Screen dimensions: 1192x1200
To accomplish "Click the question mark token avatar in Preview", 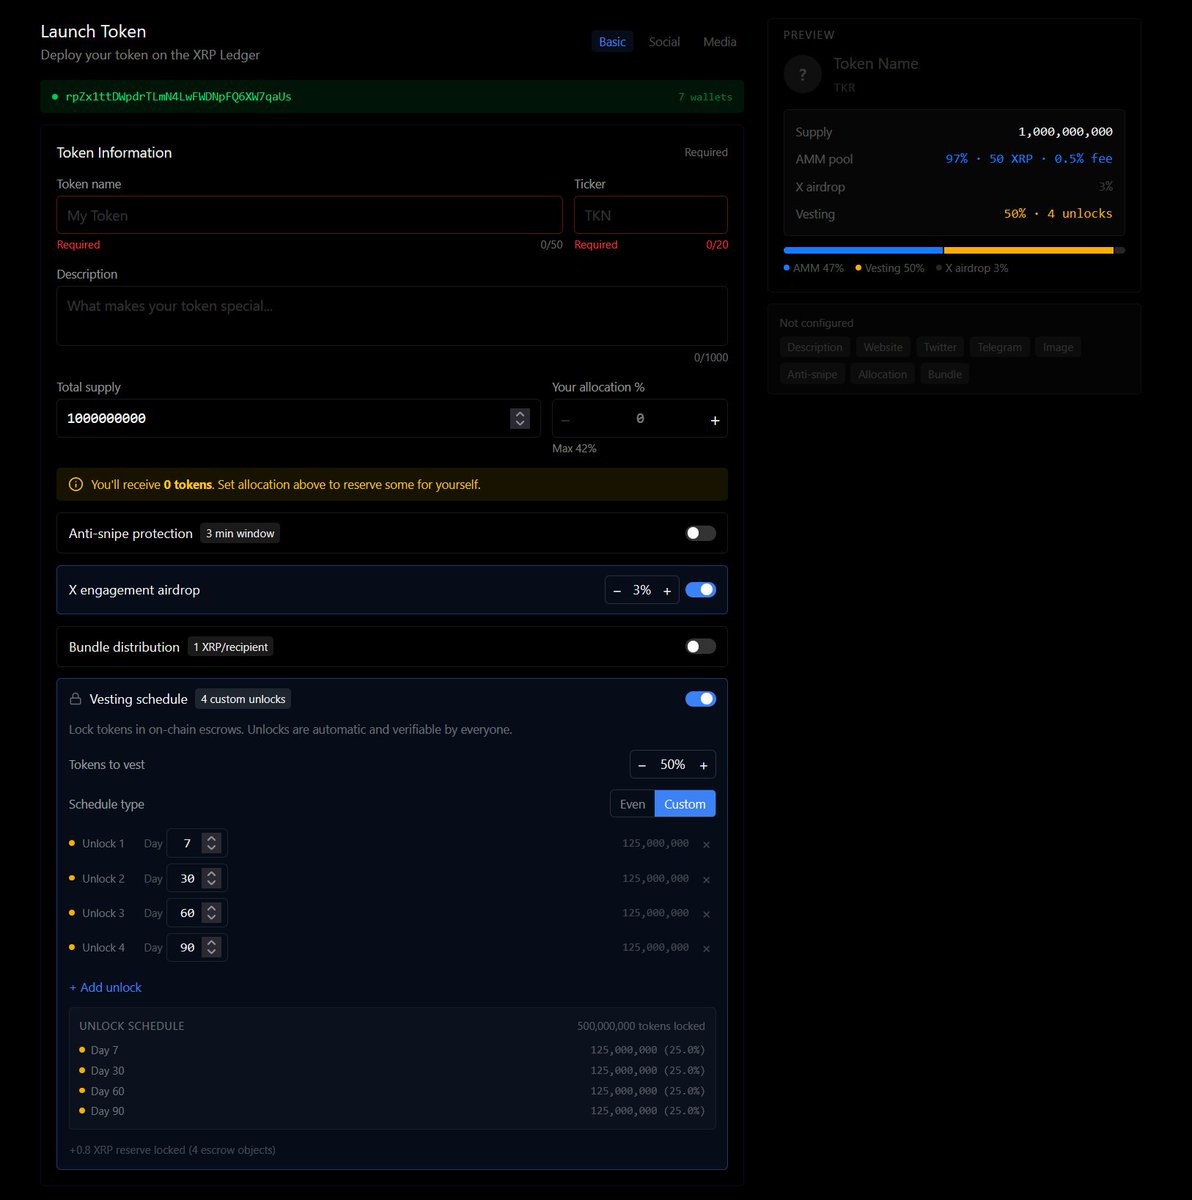I will tap(802, 74).
